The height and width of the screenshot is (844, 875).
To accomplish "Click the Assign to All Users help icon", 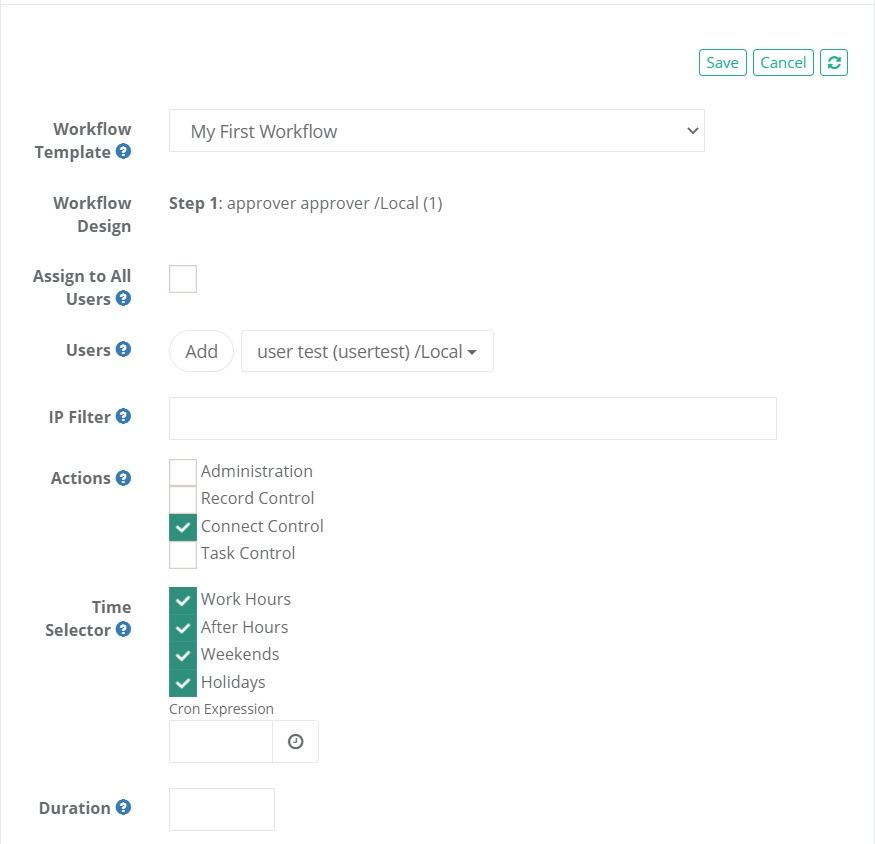I will pyautogui.click(x=122, y=300).
